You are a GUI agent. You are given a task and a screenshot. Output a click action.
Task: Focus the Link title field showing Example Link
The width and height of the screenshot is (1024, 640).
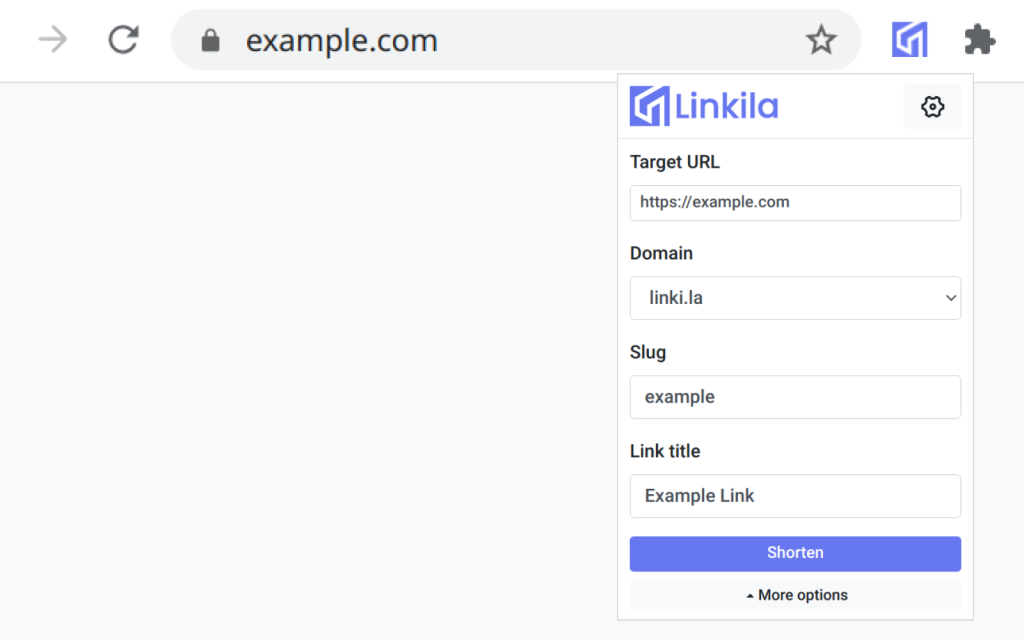coord(795,496)
